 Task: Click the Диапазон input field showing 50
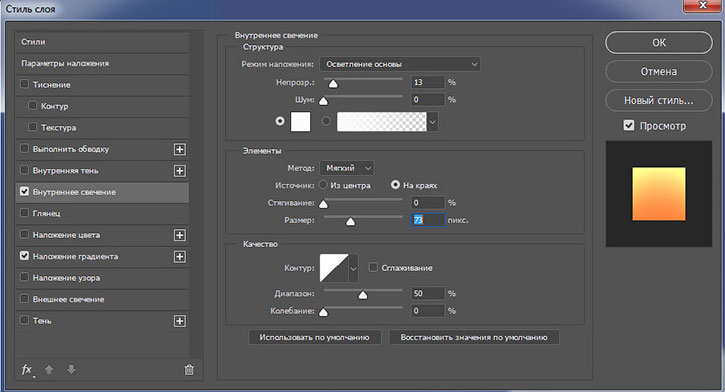(428, 294)
